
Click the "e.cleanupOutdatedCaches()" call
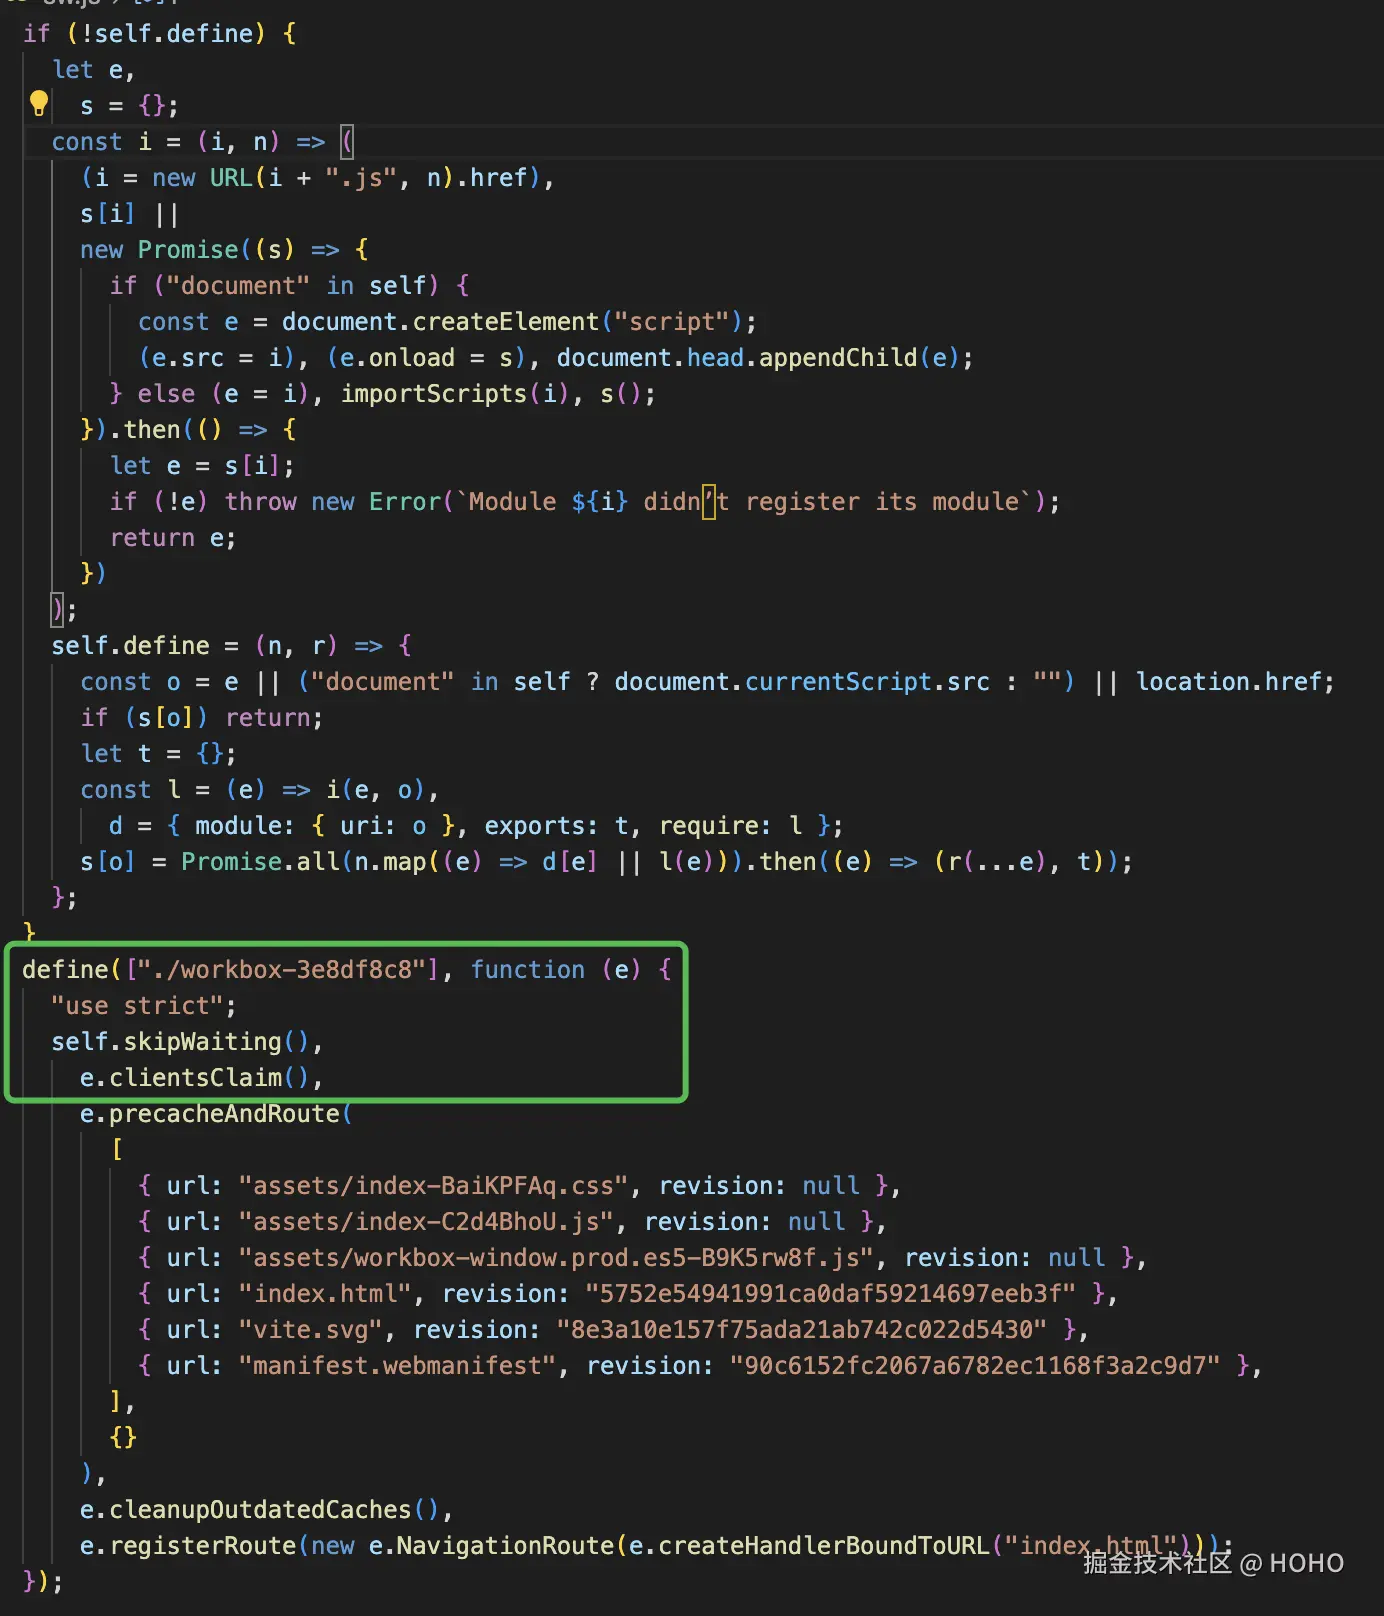260,1510
